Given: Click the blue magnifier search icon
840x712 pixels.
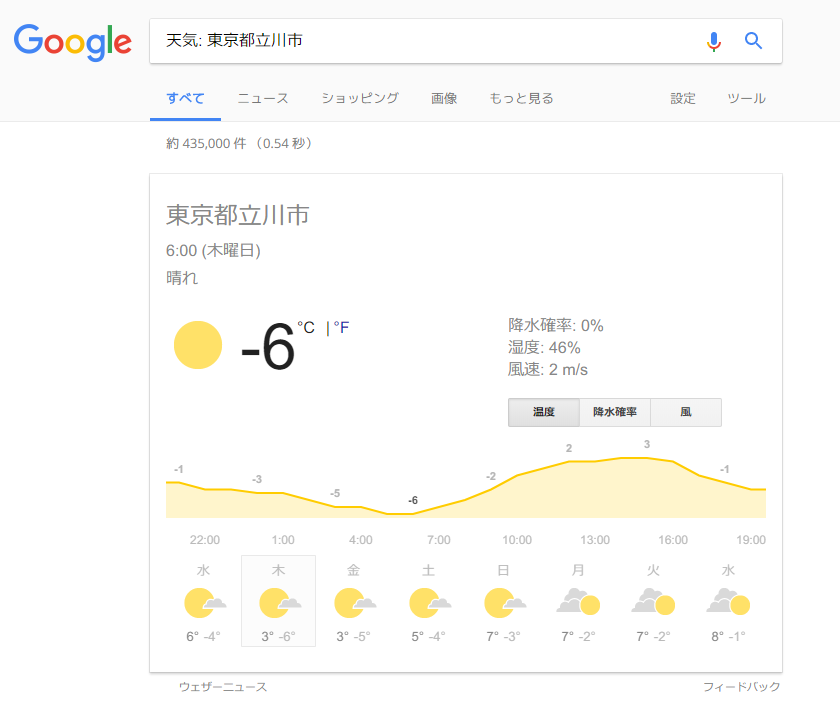Looking at the screenshot, I should coord(753,41).
